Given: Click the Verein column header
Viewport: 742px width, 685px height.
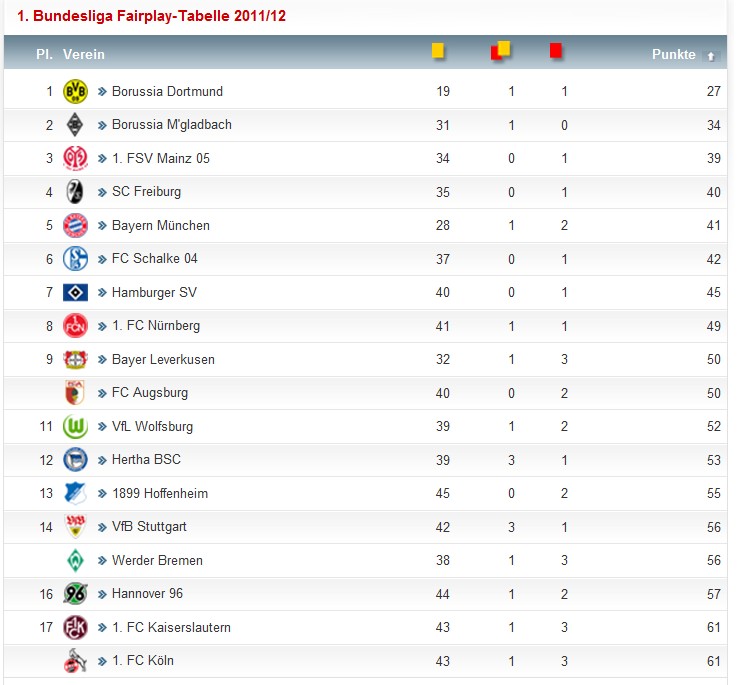Looking at the screenshot, I should (x=83, y=54).
